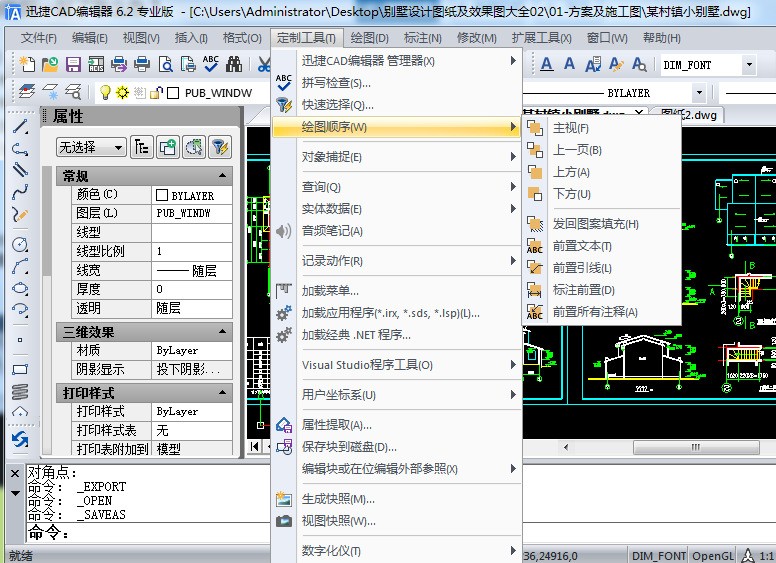Collapse the 三维效果 section

(222, 331)
